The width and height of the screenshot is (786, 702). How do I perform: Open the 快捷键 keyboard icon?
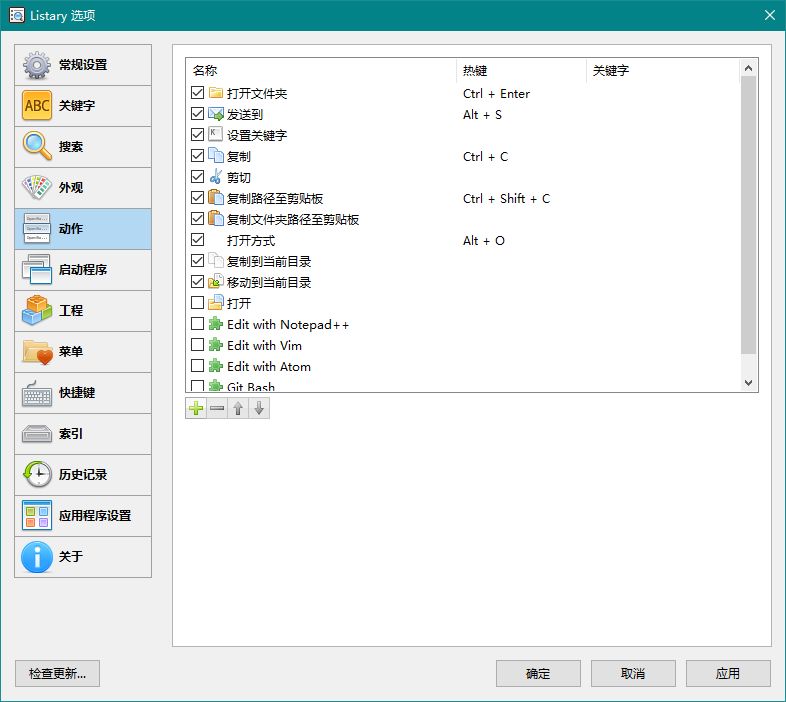coord(37,393)
